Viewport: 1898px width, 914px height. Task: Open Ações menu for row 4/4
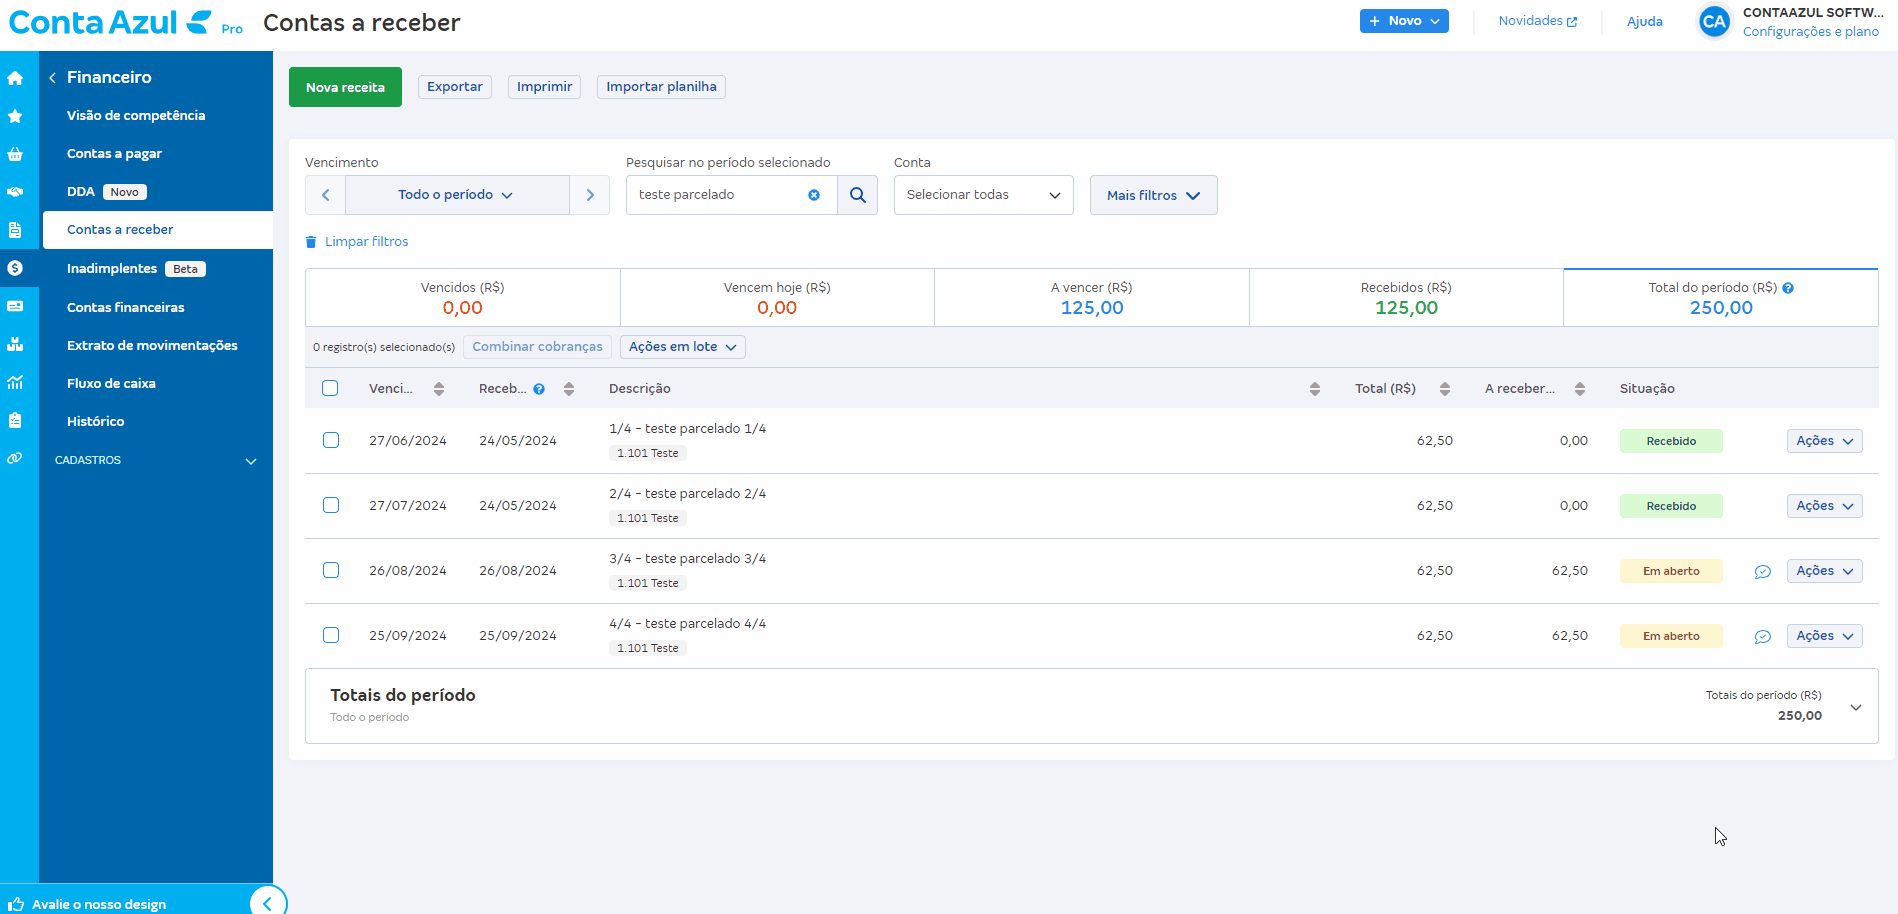coord(1824,636)
